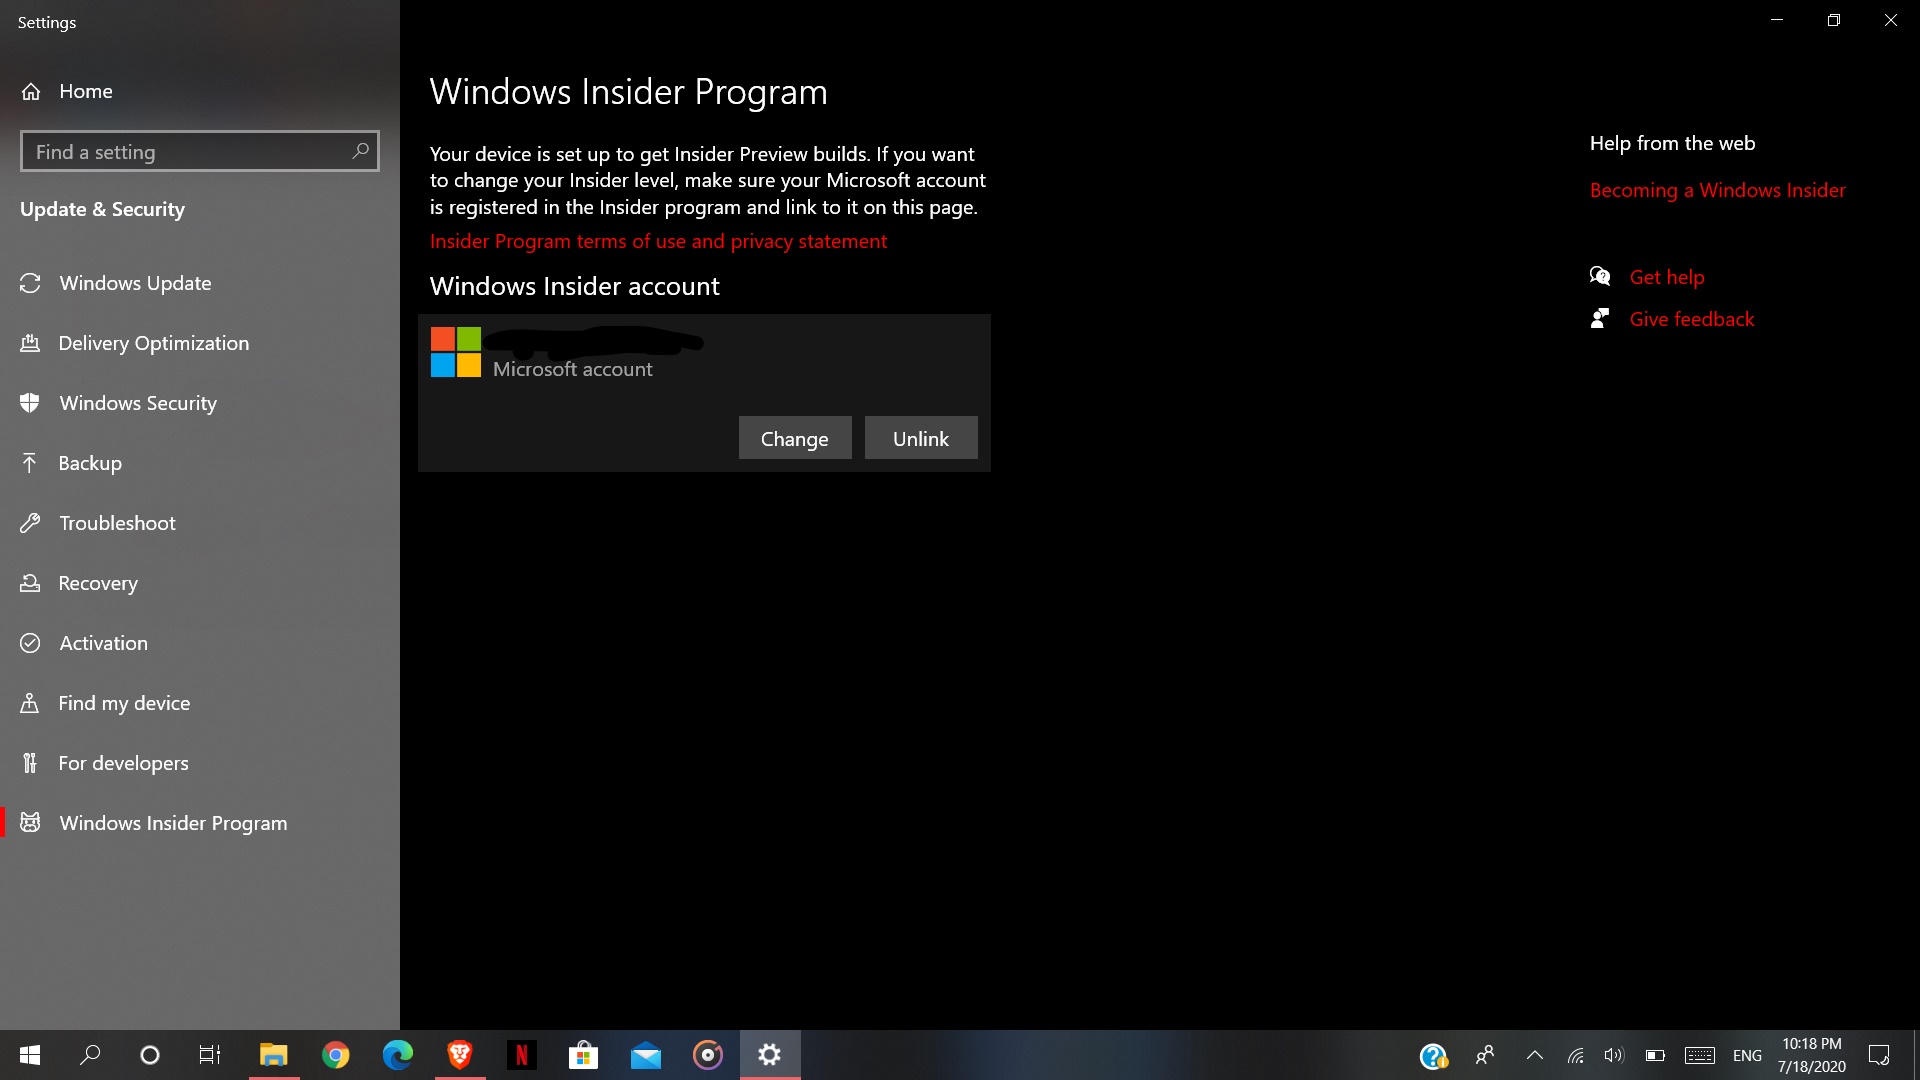Open the Windows Start menu

click(x=30, y=1055)
